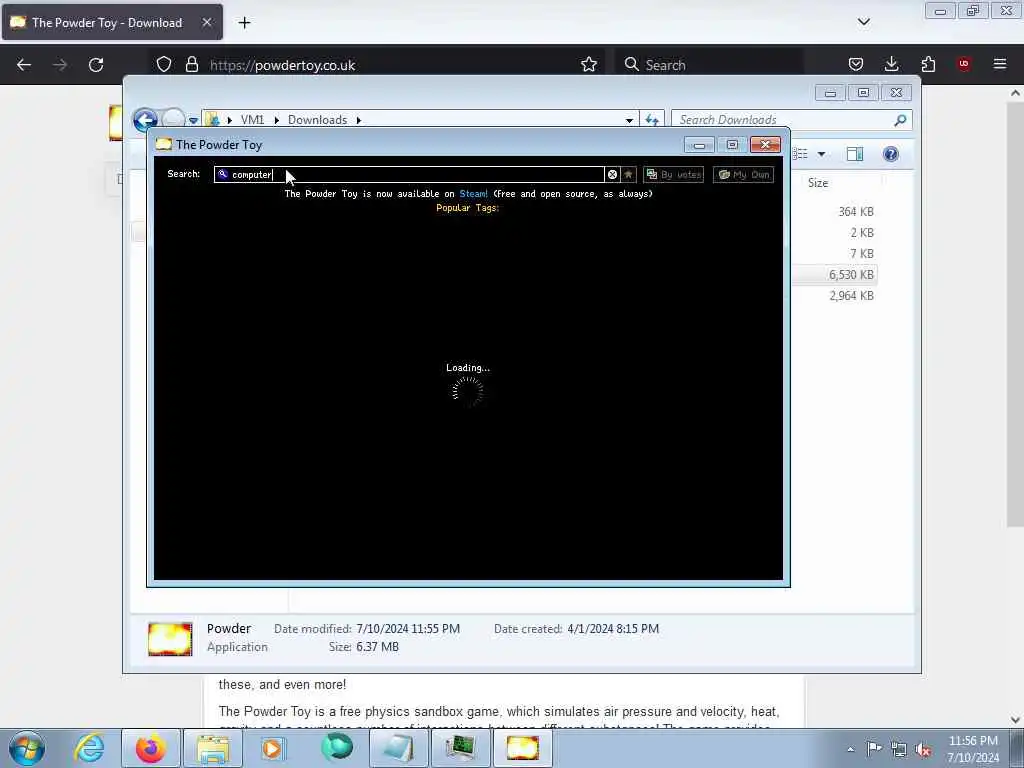The image size is (1024, 768).
Task: Open Explorer help
Action: tap(891, 154)
